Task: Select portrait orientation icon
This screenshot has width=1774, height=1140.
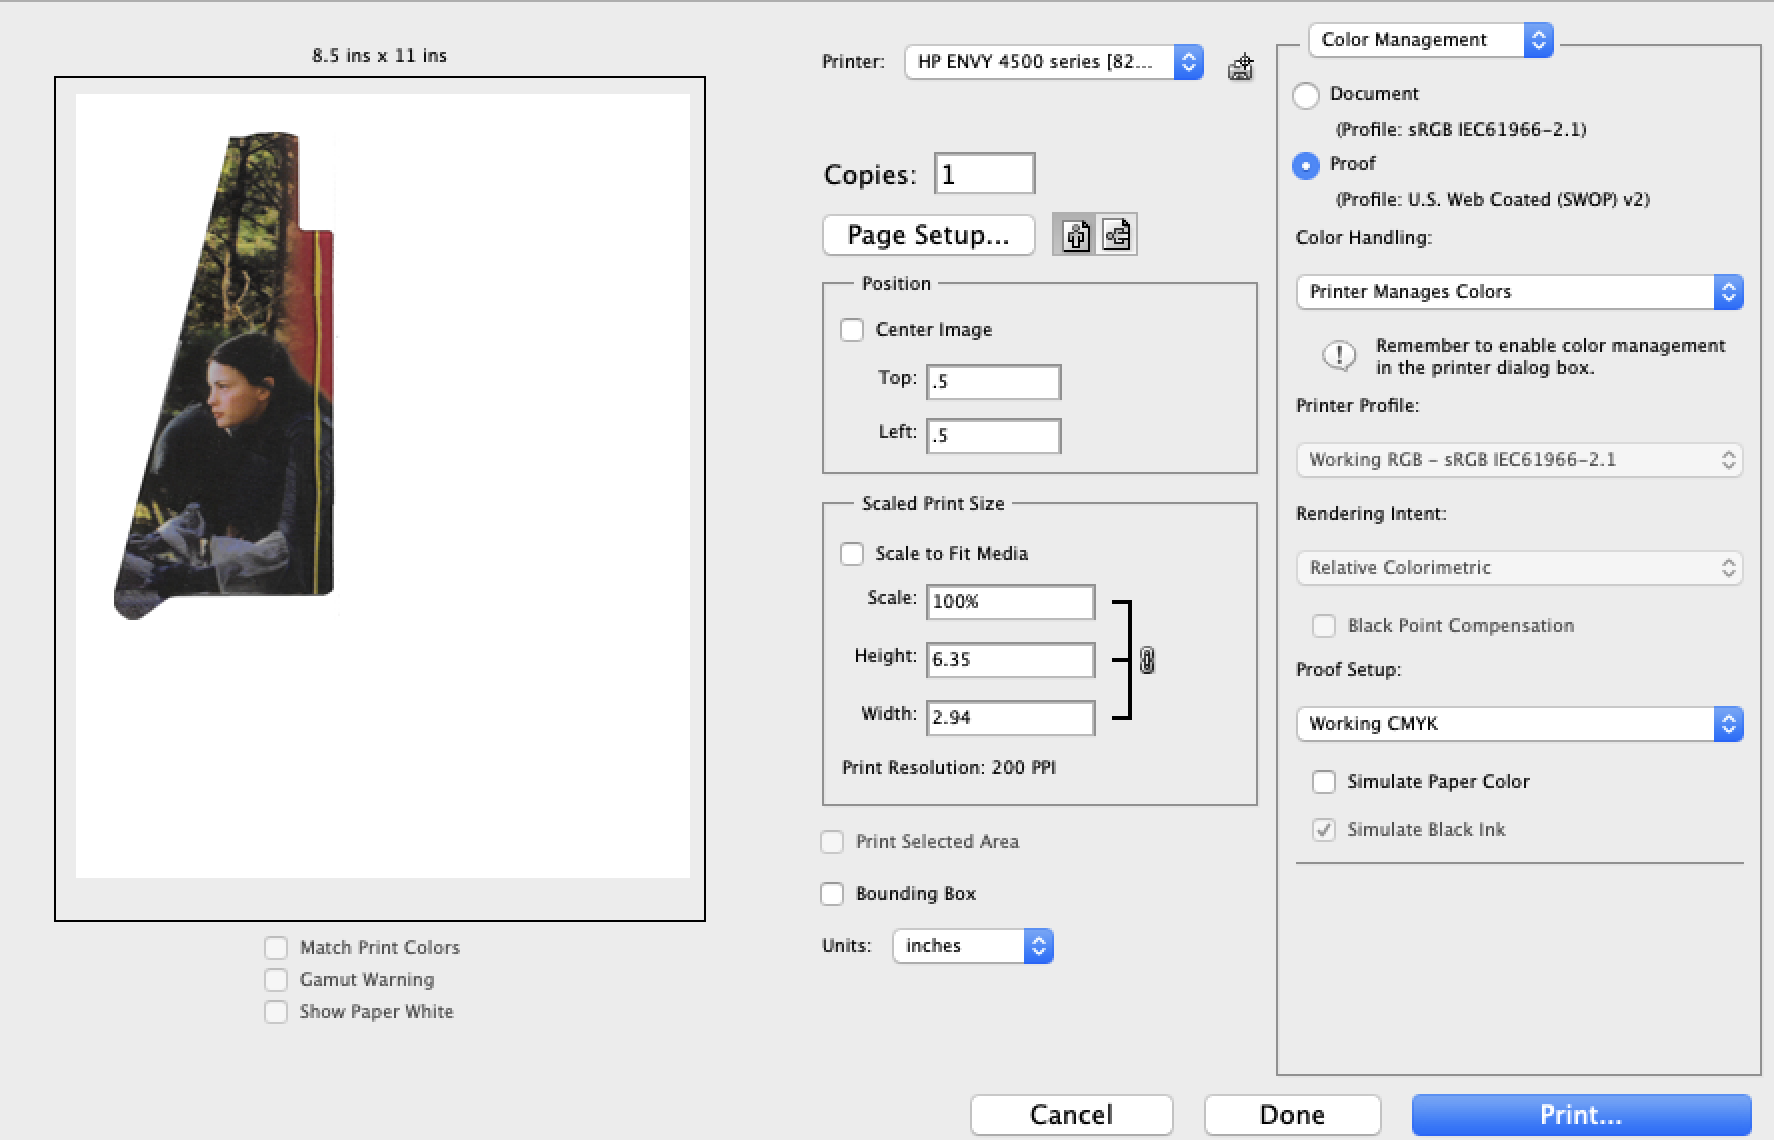Action: click(x=1075, y=235)
